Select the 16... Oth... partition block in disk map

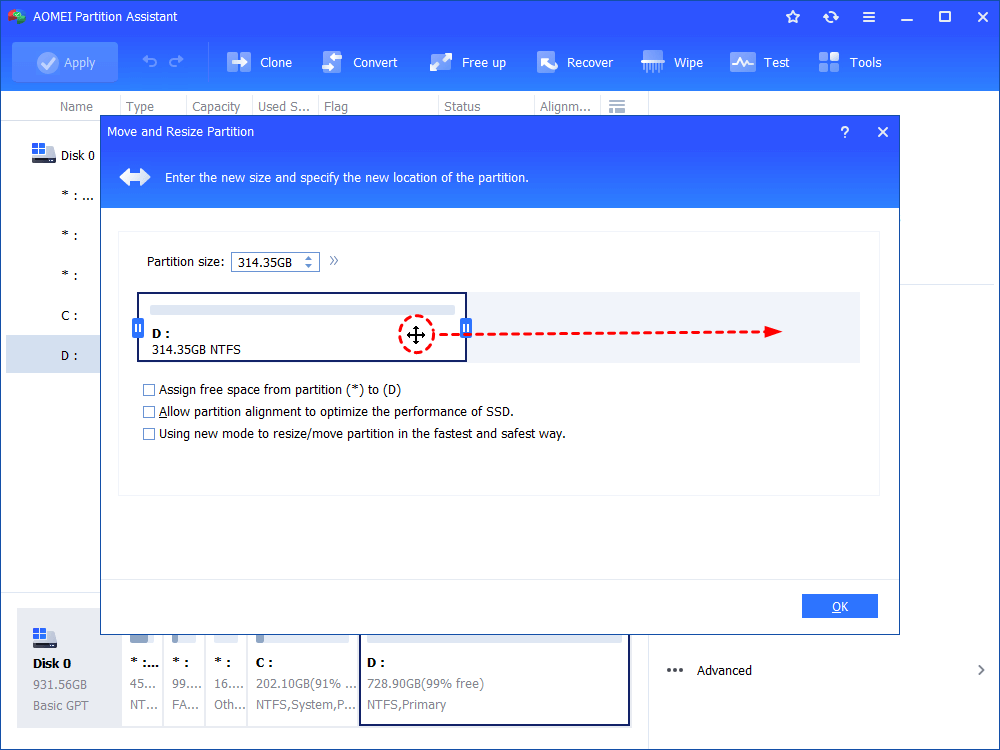click(x=226, y=680)
